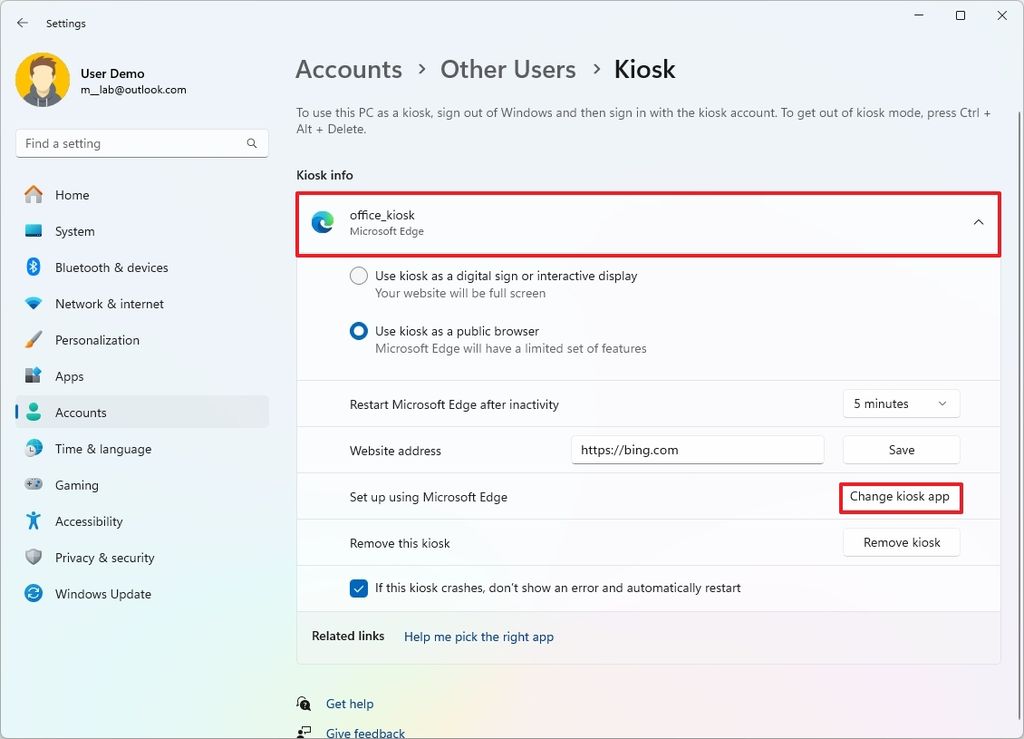Click the Accessibility figure icon
Screen dimensions: 1024x739
point(34,521)
